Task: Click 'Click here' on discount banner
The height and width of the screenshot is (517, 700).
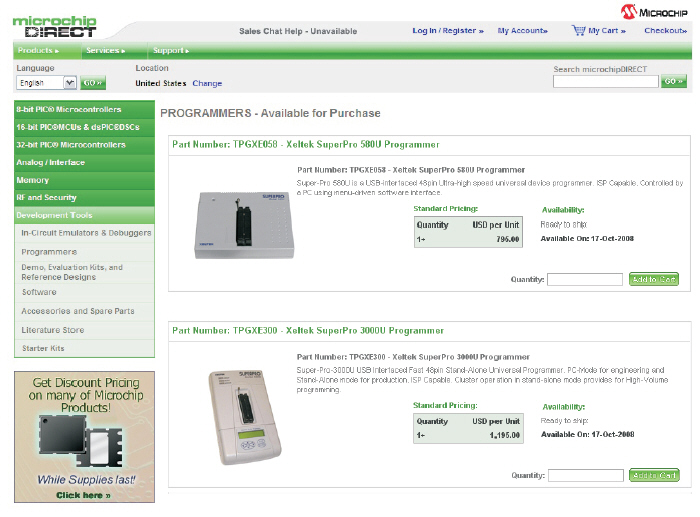Action: (83, 495)
